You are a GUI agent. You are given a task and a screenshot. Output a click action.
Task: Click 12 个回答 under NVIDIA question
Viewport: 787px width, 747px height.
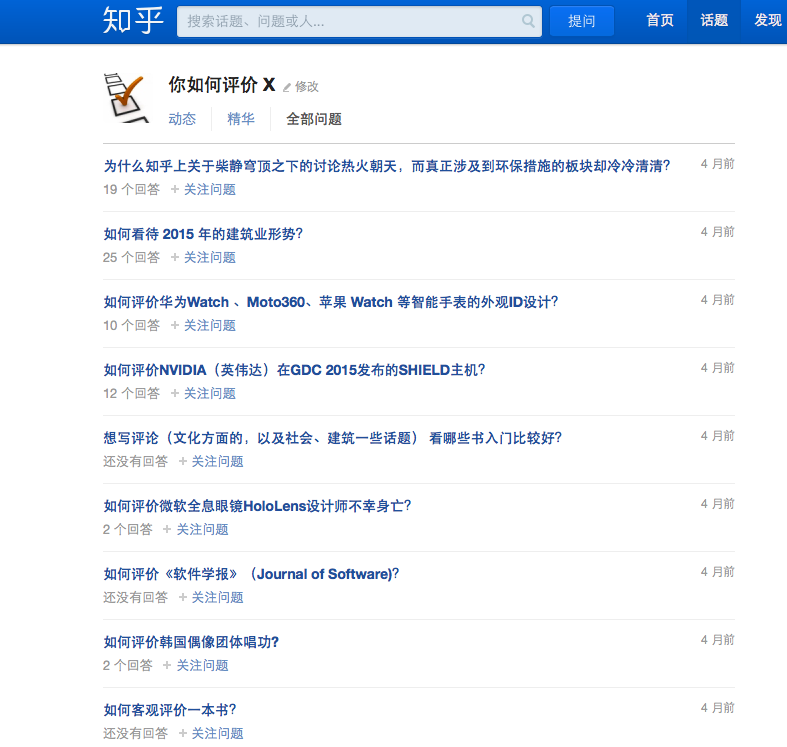[132, 394]
